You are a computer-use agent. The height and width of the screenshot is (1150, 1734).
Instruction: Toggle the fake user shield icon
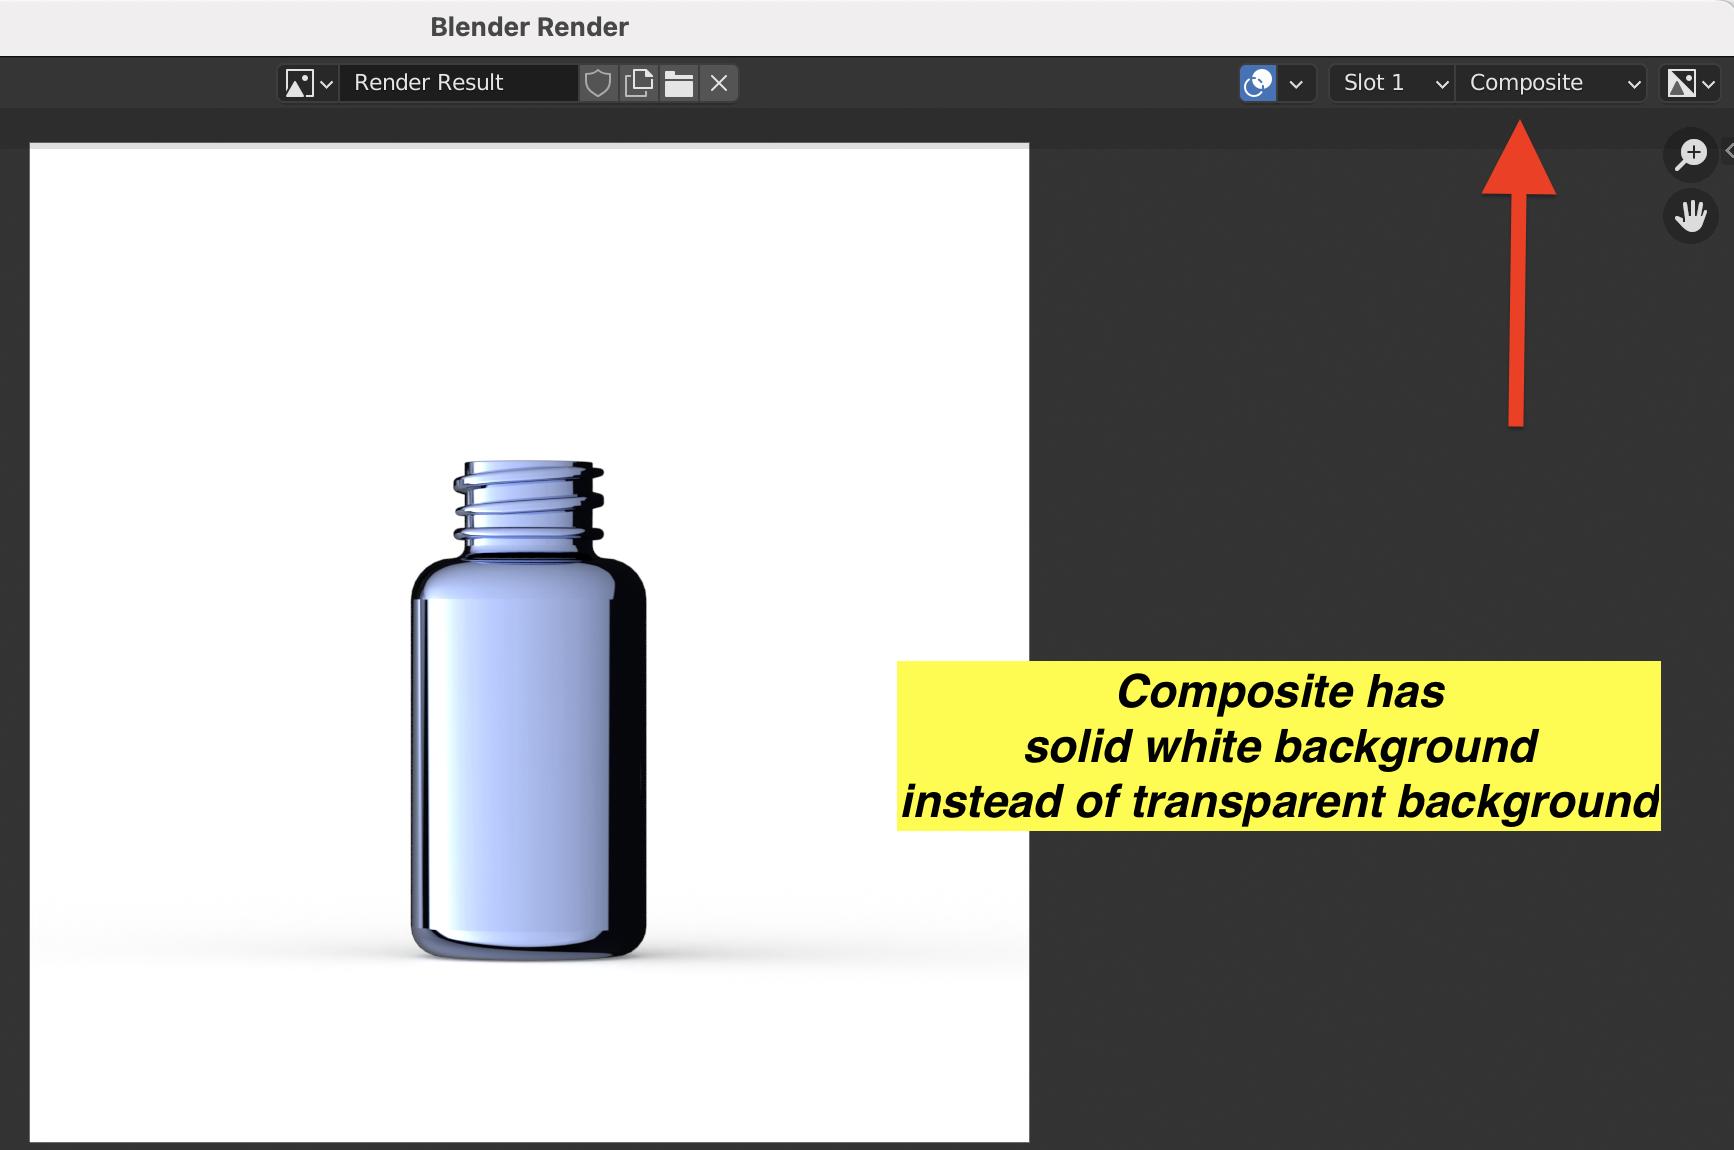[598, 83]
